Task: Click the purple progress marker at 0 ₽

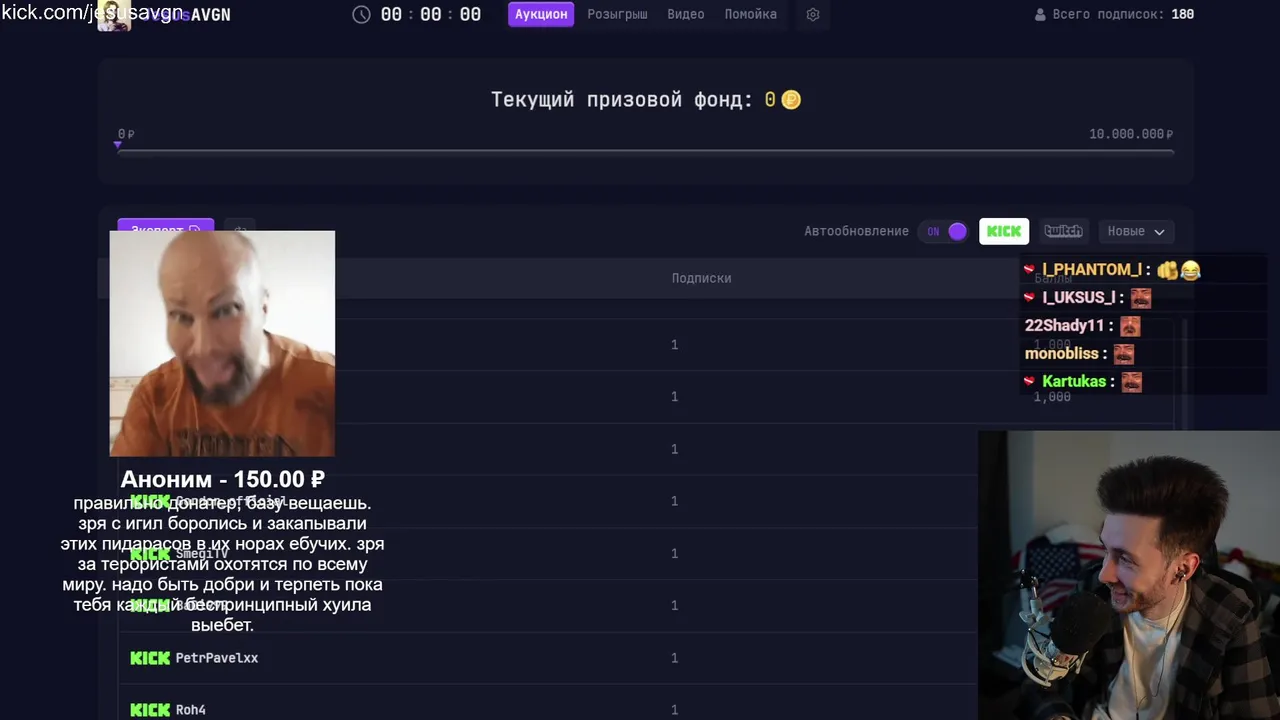Action: (118, 146)
